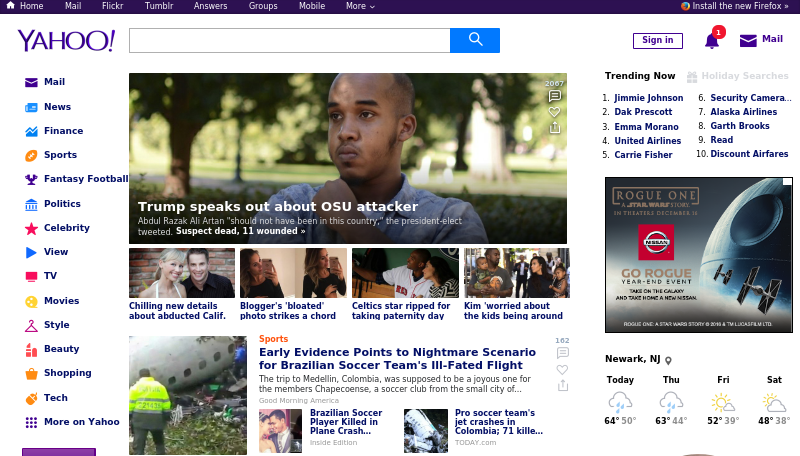Image resolution: width=800 pixels, height=456 pixels.
Task: Switch to Holiday Searches tab
Action: point(737,76)
